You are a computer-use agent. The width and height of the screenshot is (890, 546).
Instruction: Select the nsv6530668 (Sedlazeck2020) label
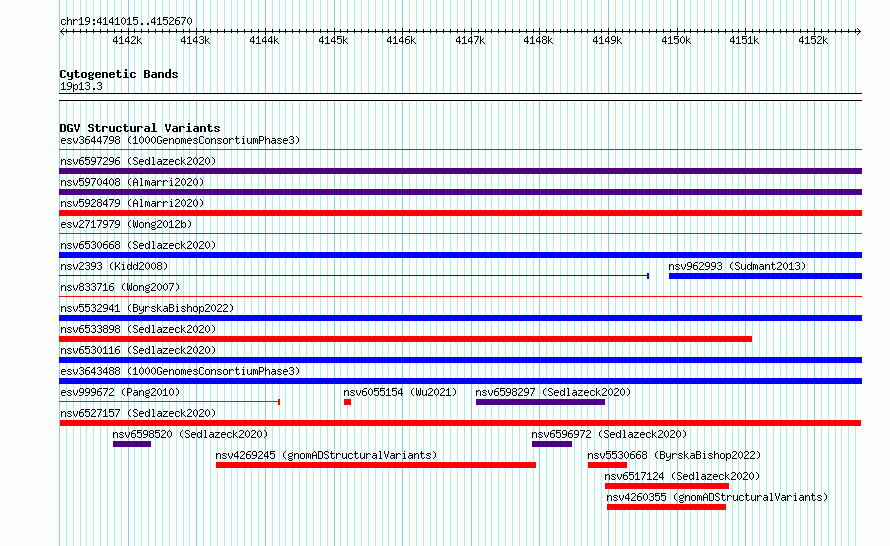click(138, 245)
